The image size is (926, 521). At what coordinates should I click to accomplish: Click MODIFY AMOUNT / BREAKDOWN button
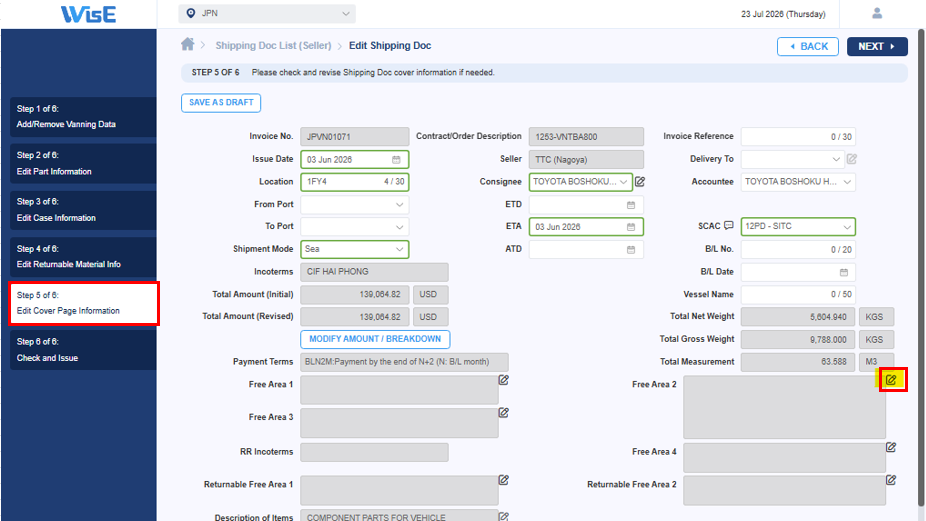pyautogui.click(x=375, y=339)
